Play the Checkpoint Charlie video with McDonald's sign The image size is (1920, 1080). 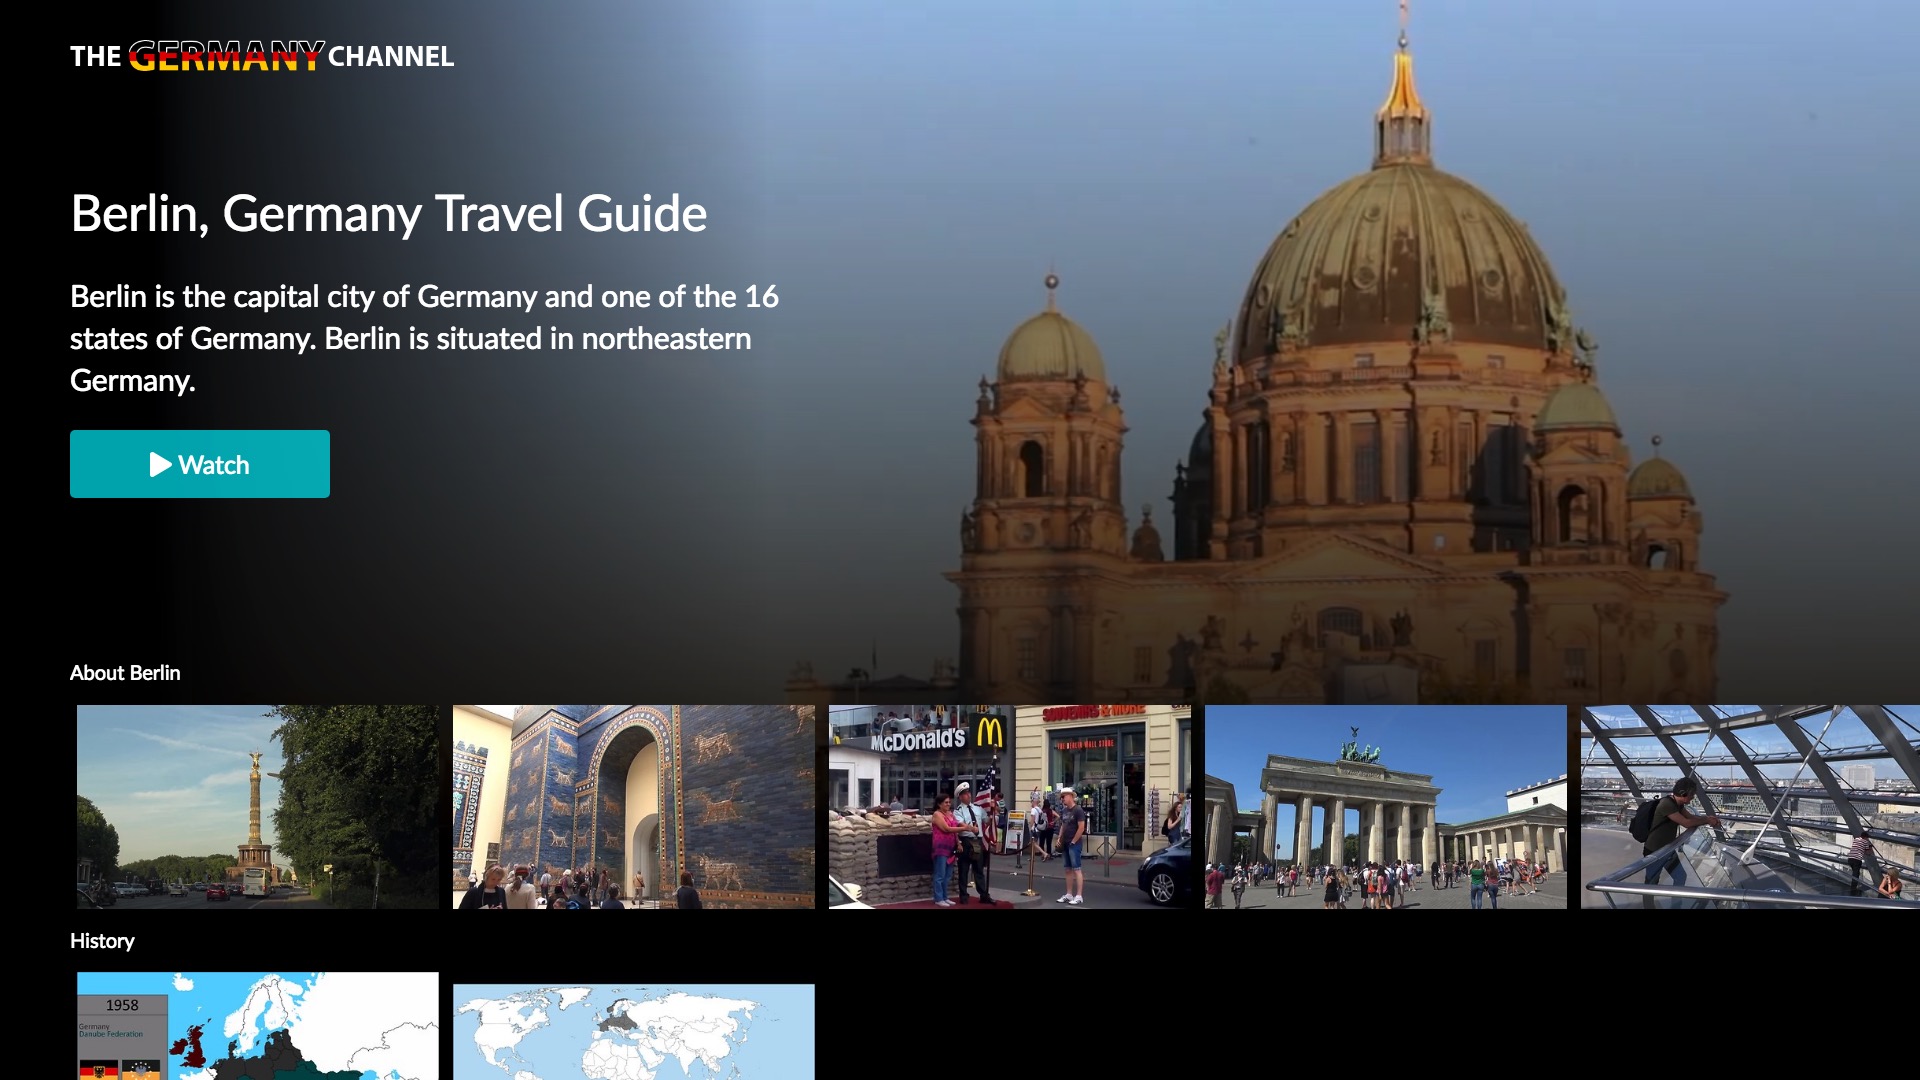coord(1009,806)
